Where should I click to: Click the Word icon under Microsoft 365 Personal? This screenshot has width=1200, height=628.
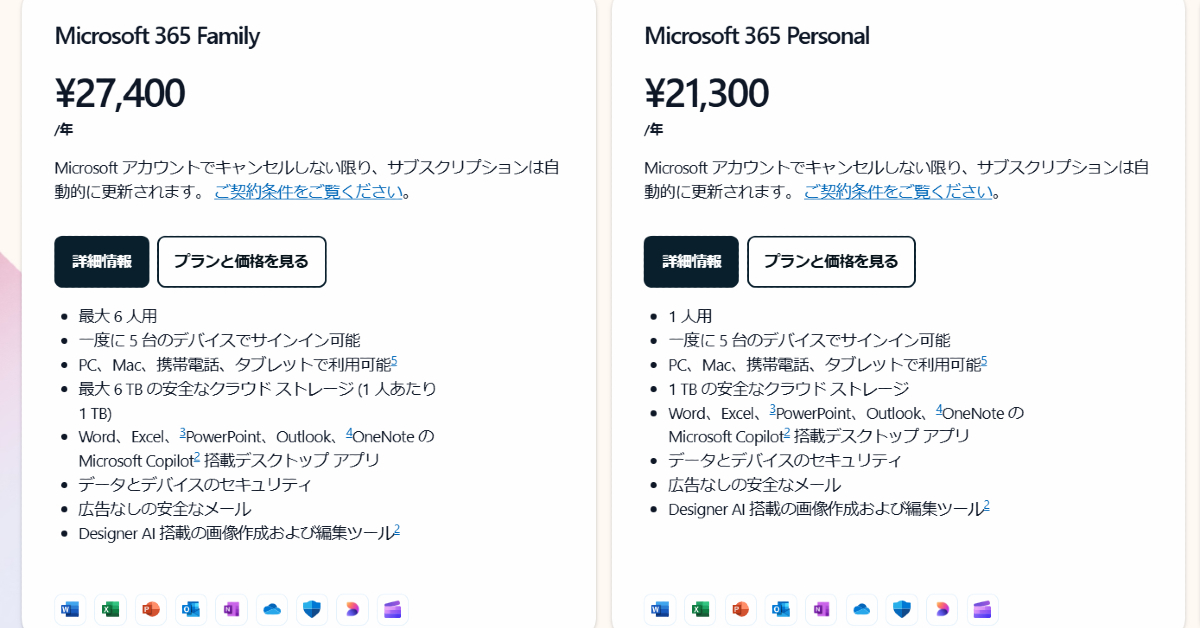pos(660,609)
